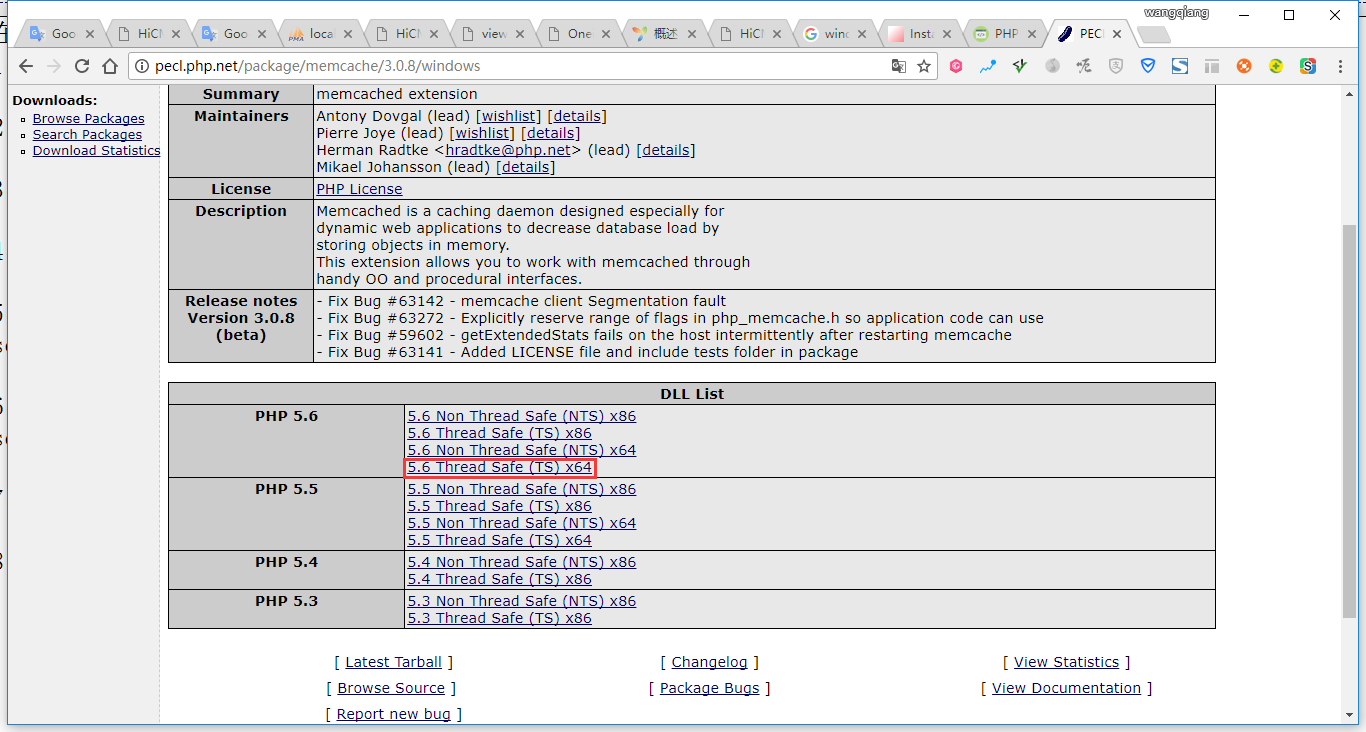The height and width of the screenshot is (732, 1366).
Task: Open the 5.5 Non Thread Safe (NTS) x86 link
Action: tap(521, 489)
